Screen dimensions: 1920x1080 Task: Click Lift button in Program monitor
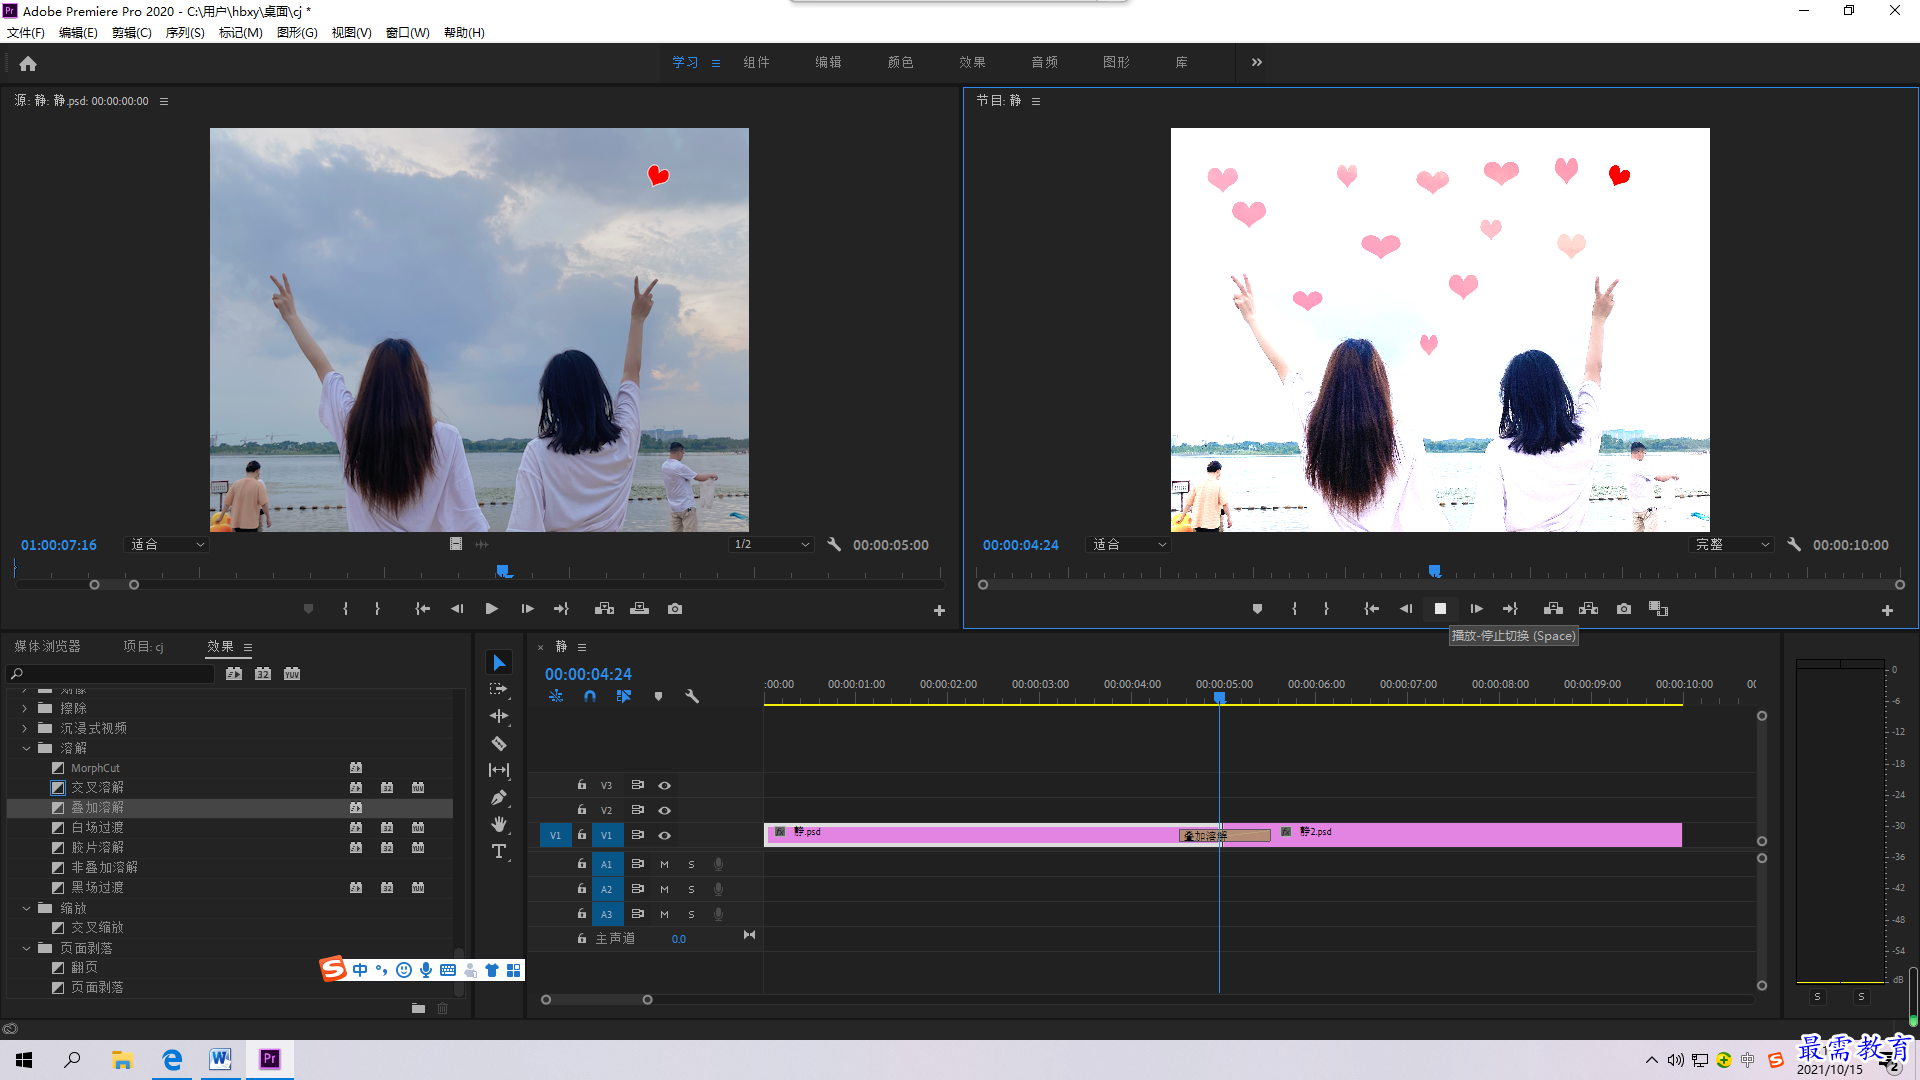1553,609
